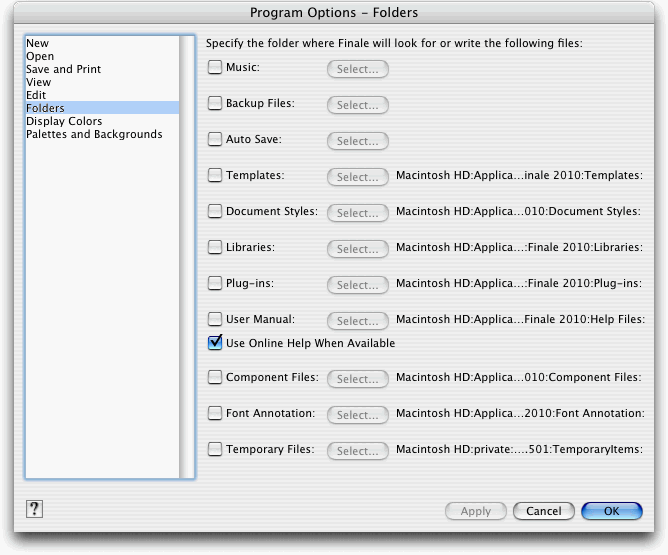Open the help question mark icon

pyautogui.click(x=34, y=509)
